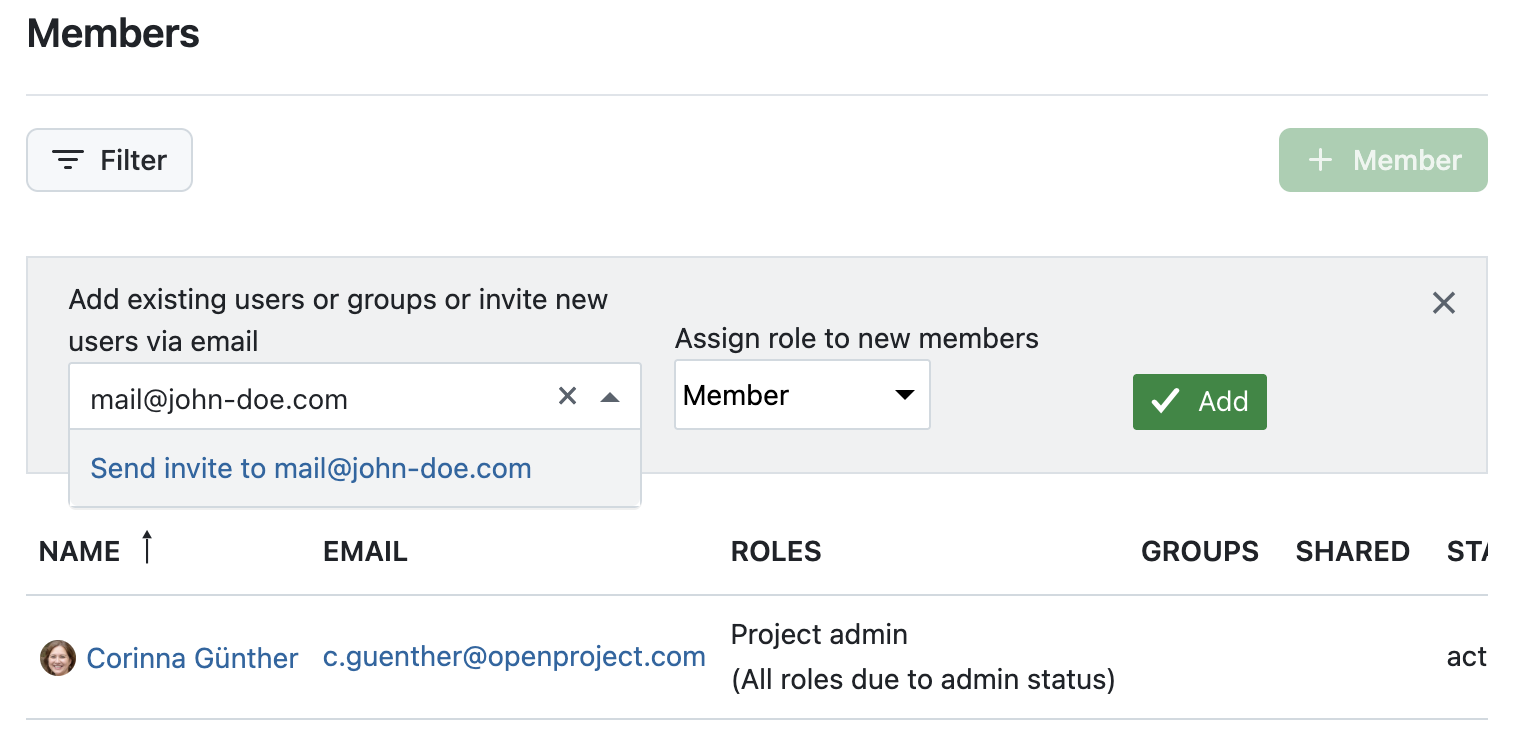
Task: Open Corinna Günther's profile link
Action: [192, 657]
